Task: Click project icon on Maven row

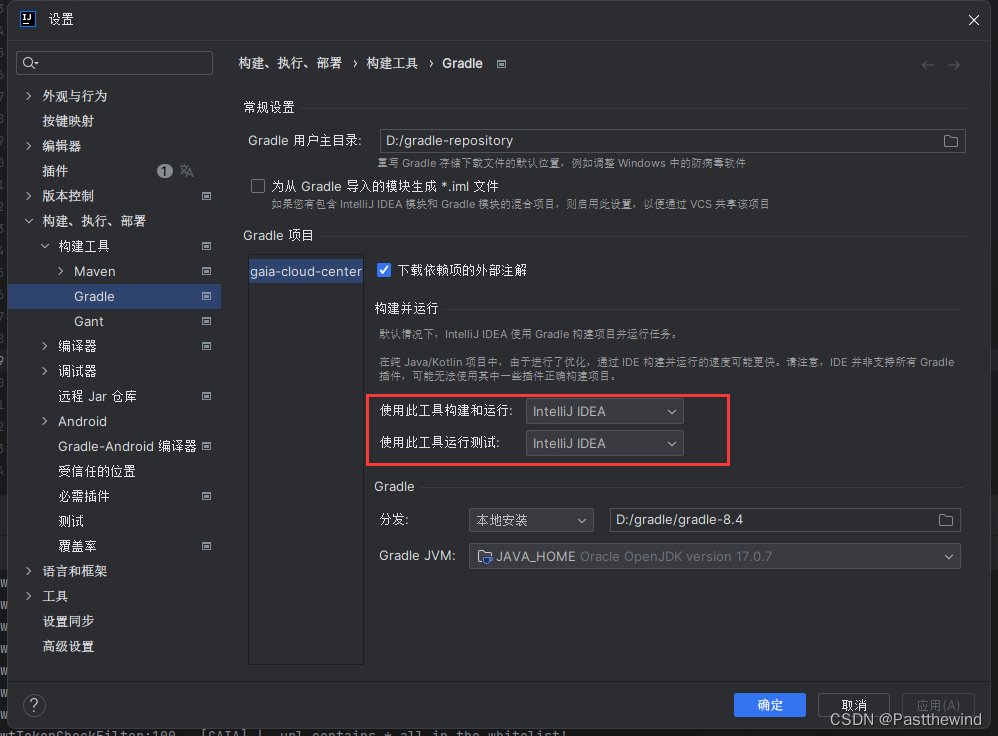Action: coord(206,271)
